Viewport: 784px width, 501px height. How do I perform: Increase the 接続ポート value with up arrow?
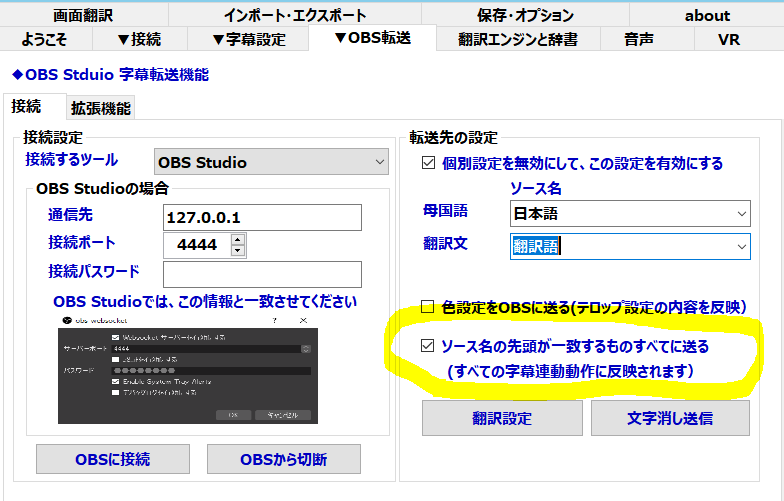238,240
